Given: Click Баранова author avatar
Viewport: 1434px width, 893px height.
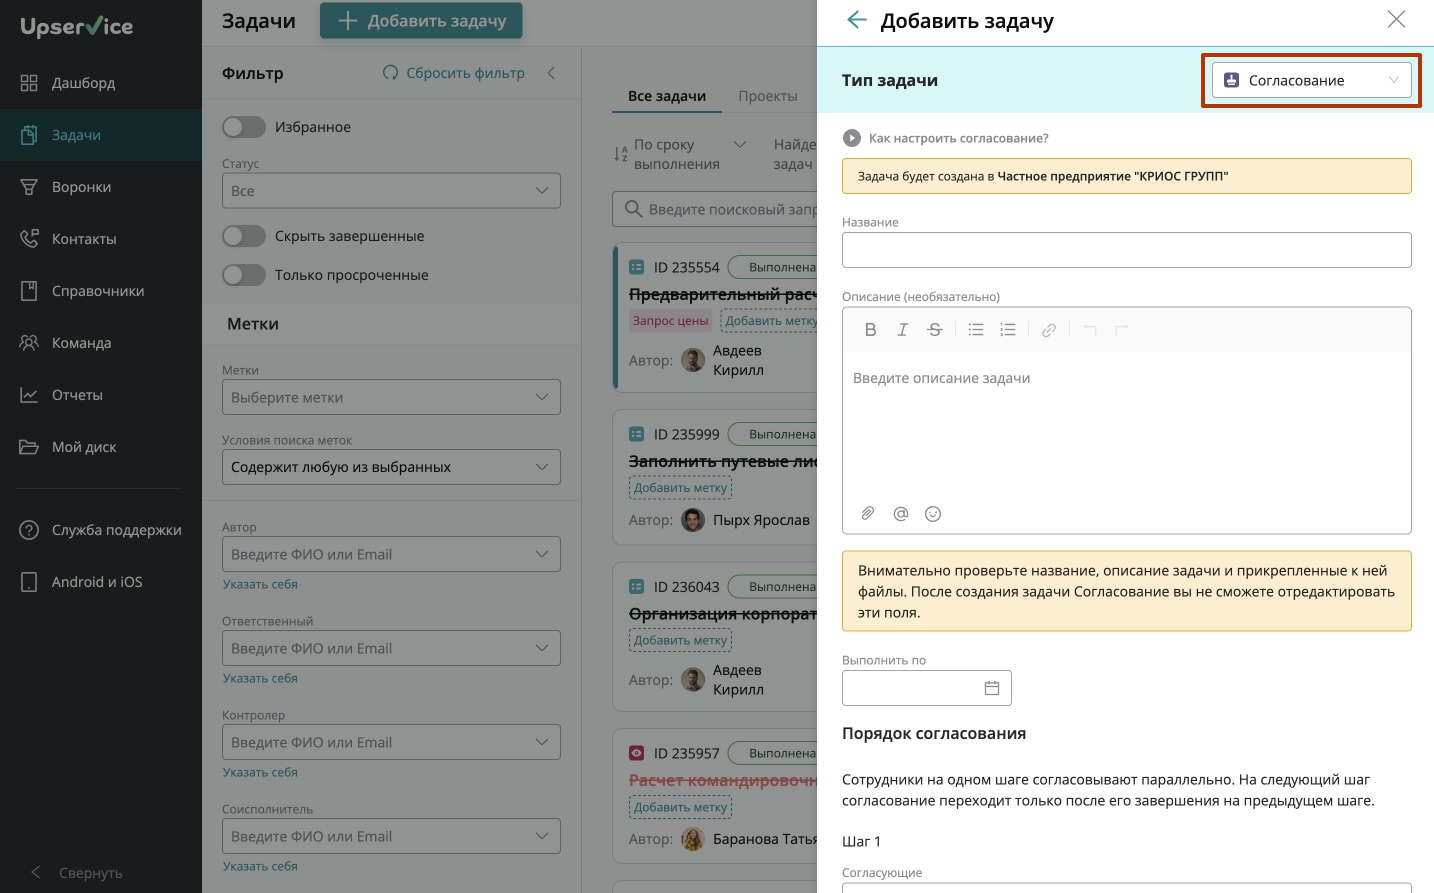Looking at the screenshot, I should (x=693, y=839).
